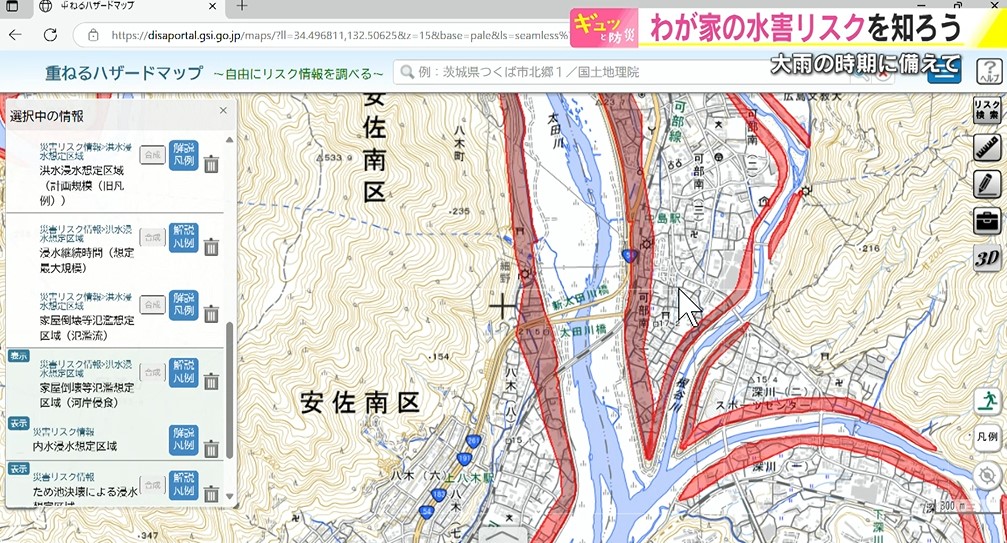The image size is (1007, 543).
Task: Toggle 合成 for 家屋倒壊(河岸侵食) layer
Action: (x=153, y=372)
